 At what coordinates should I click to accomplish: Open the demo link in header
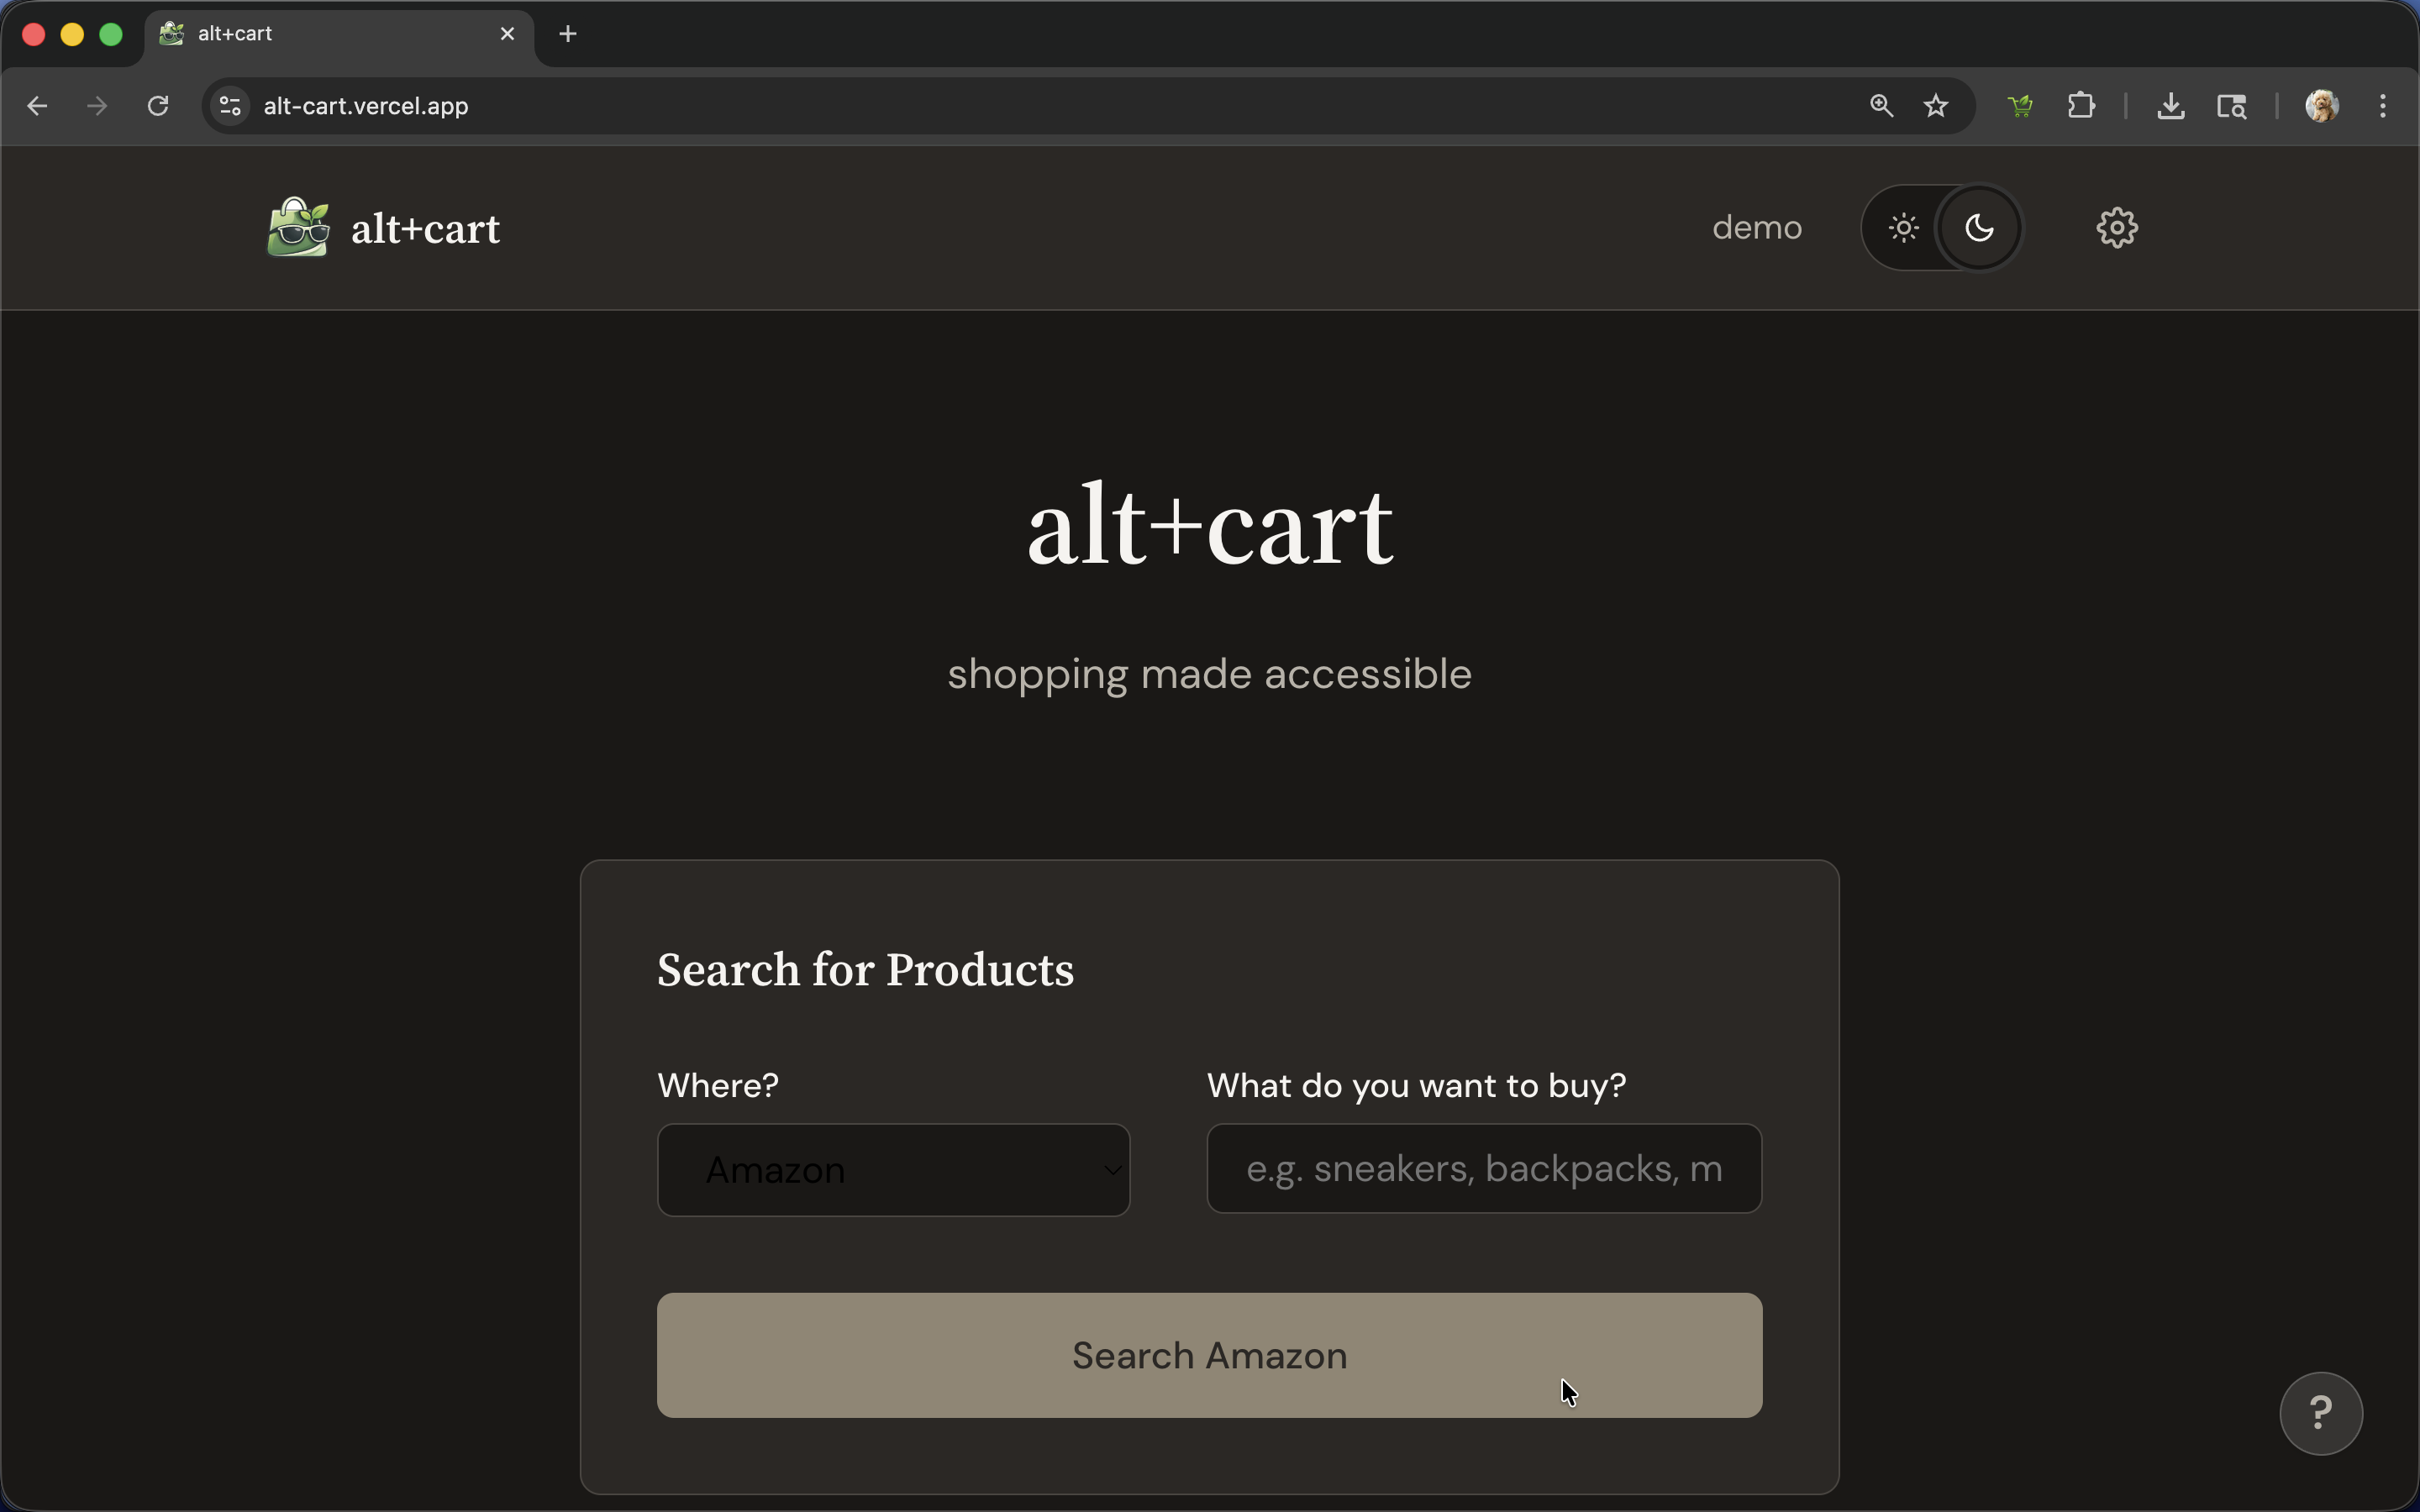click(x=1756, y=228)
